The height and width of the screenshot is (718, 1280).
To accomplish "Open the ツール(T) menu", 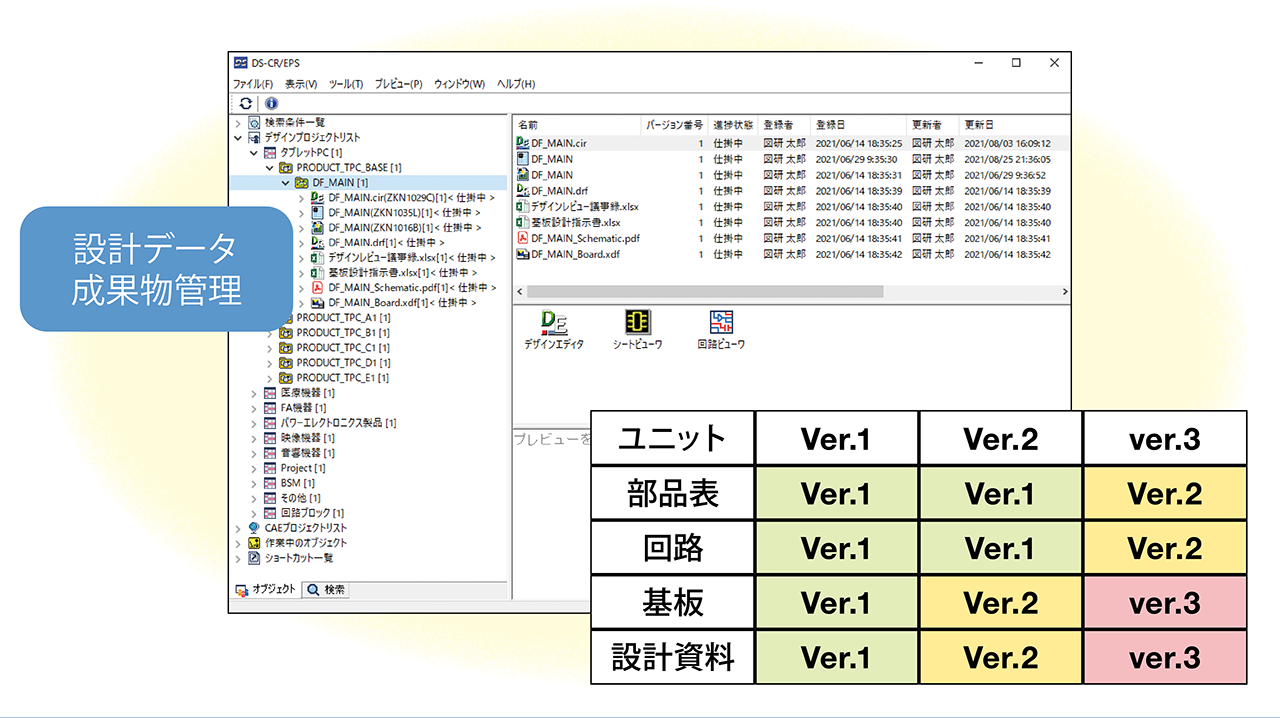I will 346,84.
